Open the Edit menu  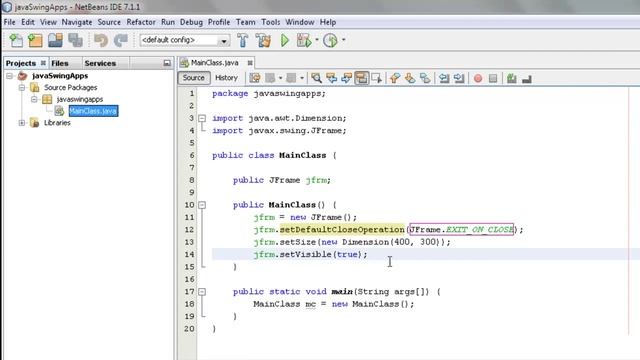[28, 22]
